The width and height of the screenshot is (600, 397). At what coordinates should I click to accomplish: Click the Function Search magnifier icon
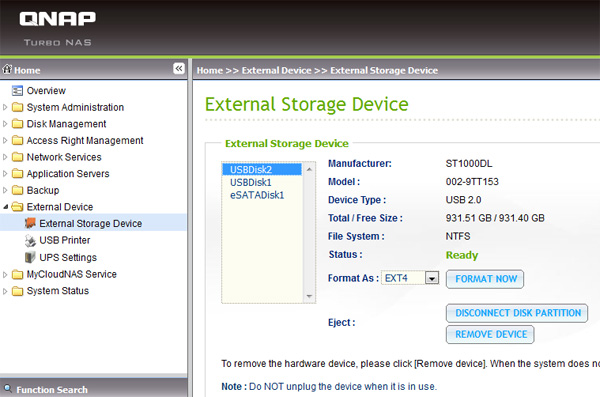pyautogui.click(x=8, y=389)
